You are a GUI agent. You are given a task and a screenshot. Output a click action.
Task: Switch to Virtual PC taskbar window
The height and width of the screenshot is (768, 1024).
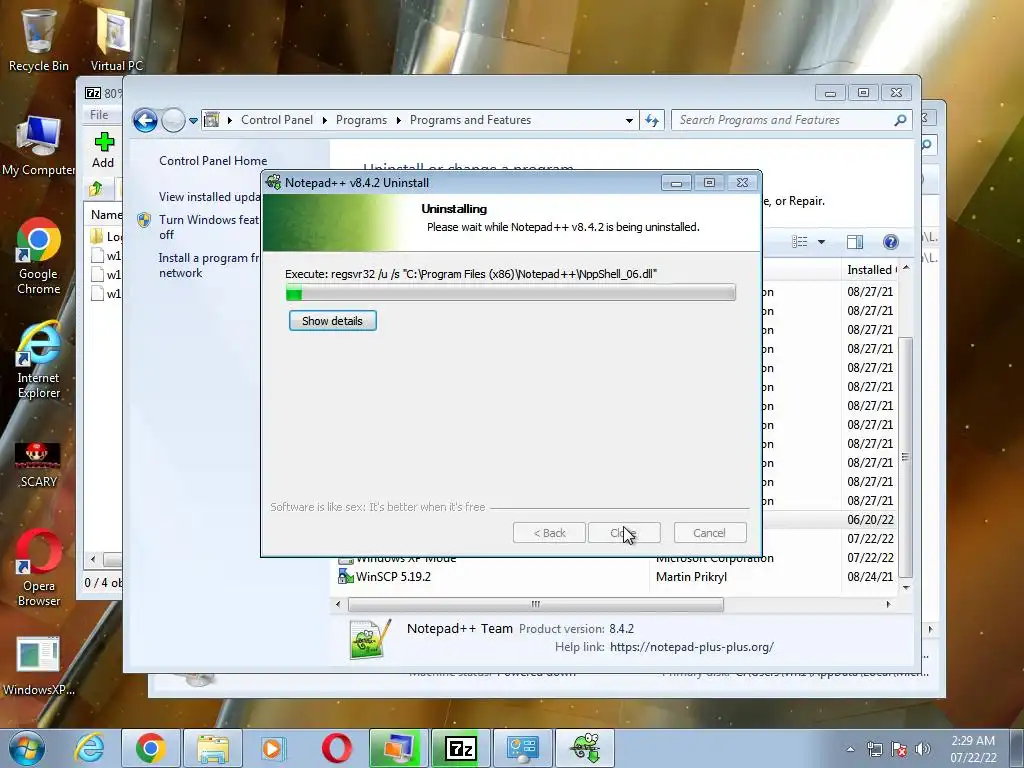click(398, 748)
